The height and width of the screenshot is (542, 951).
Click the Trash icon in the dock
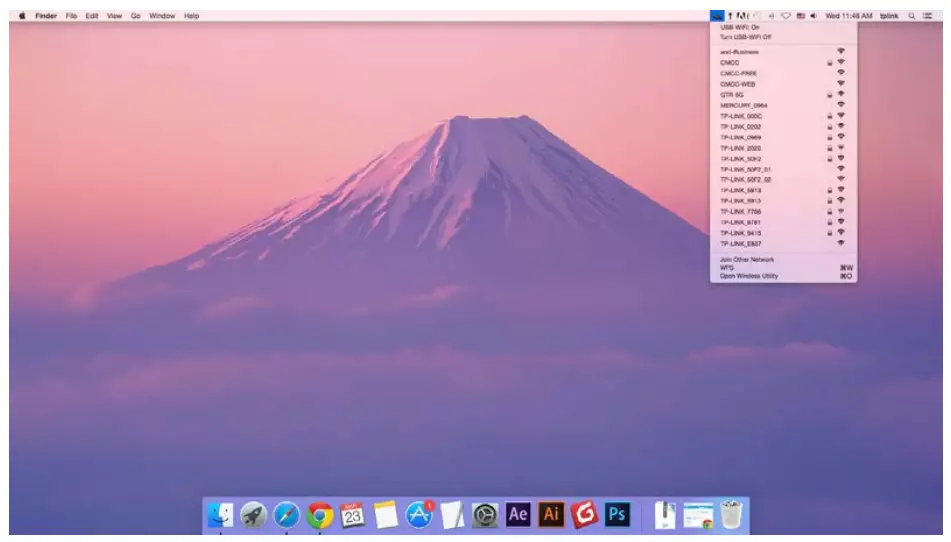(732, 515)
